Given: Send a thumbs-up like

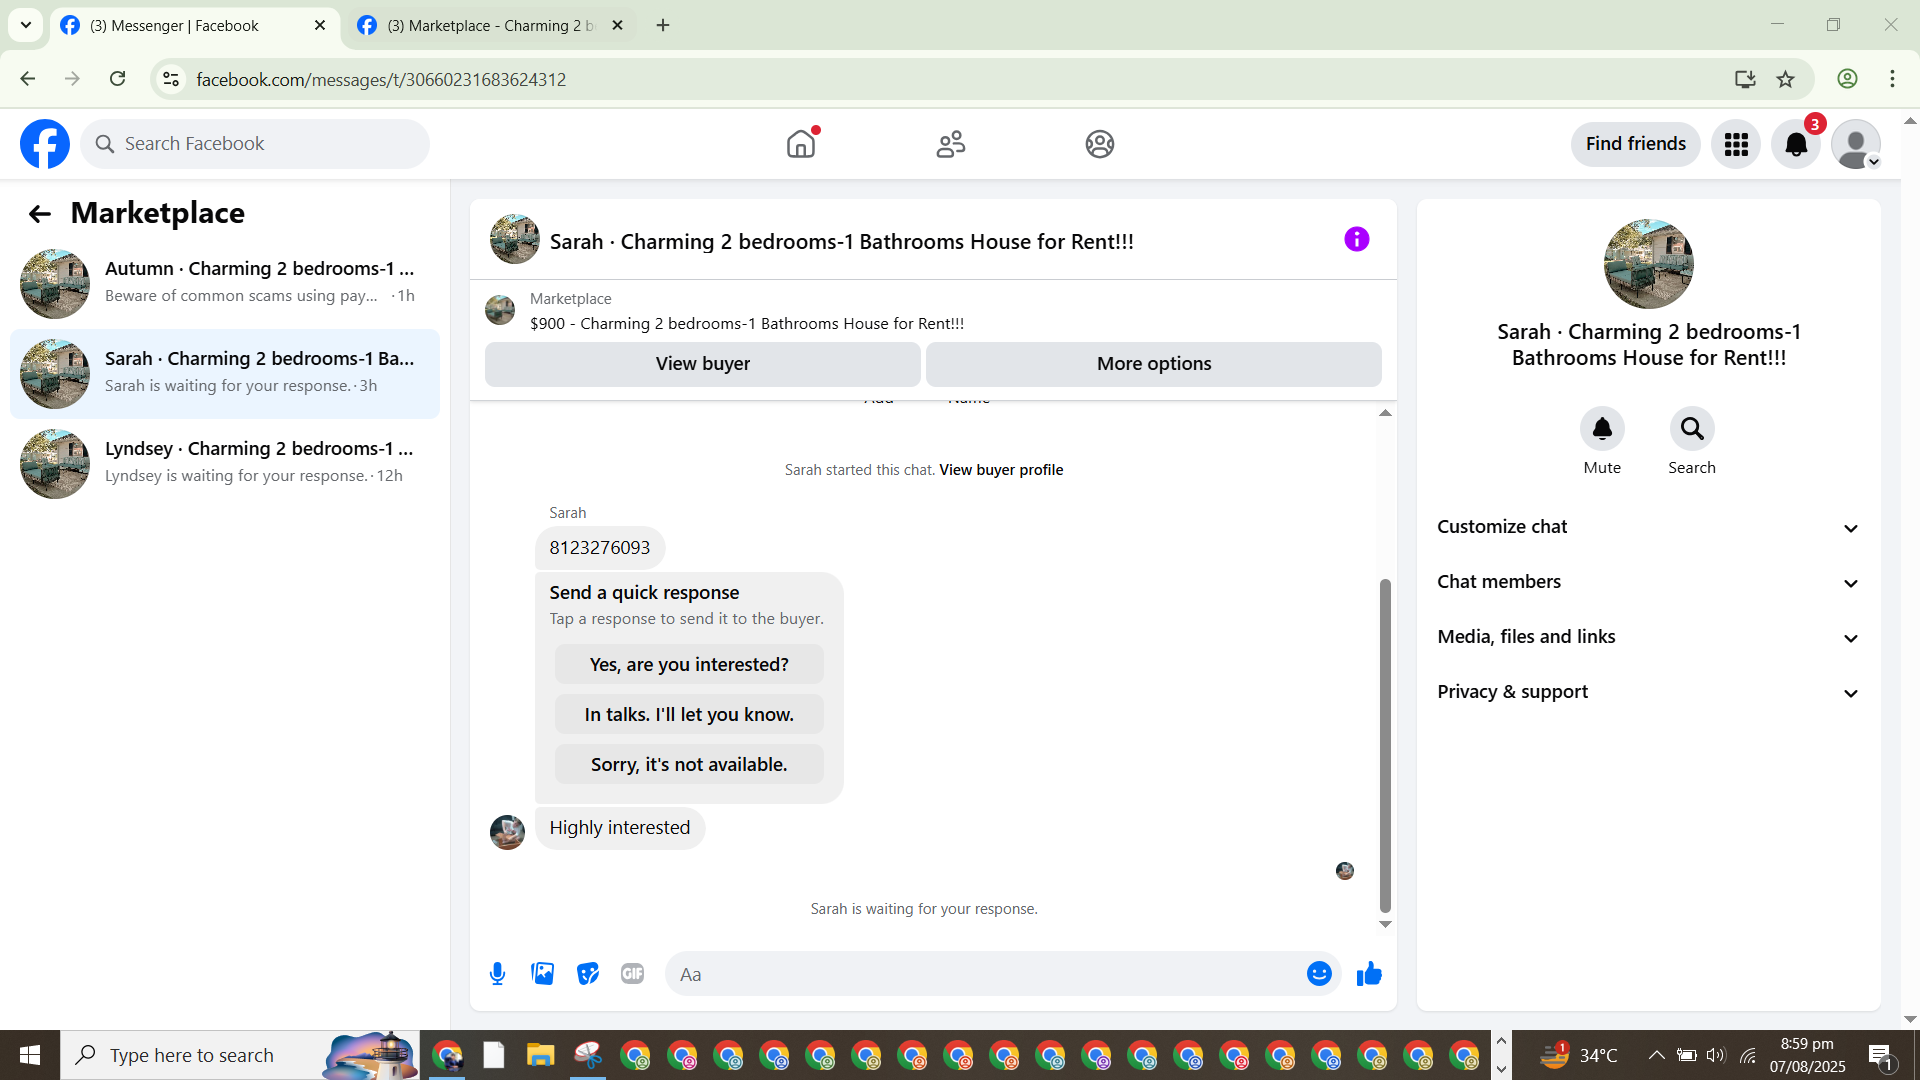Looking at the screenshot, I should pyautogui.click(x=1369, y=974).
